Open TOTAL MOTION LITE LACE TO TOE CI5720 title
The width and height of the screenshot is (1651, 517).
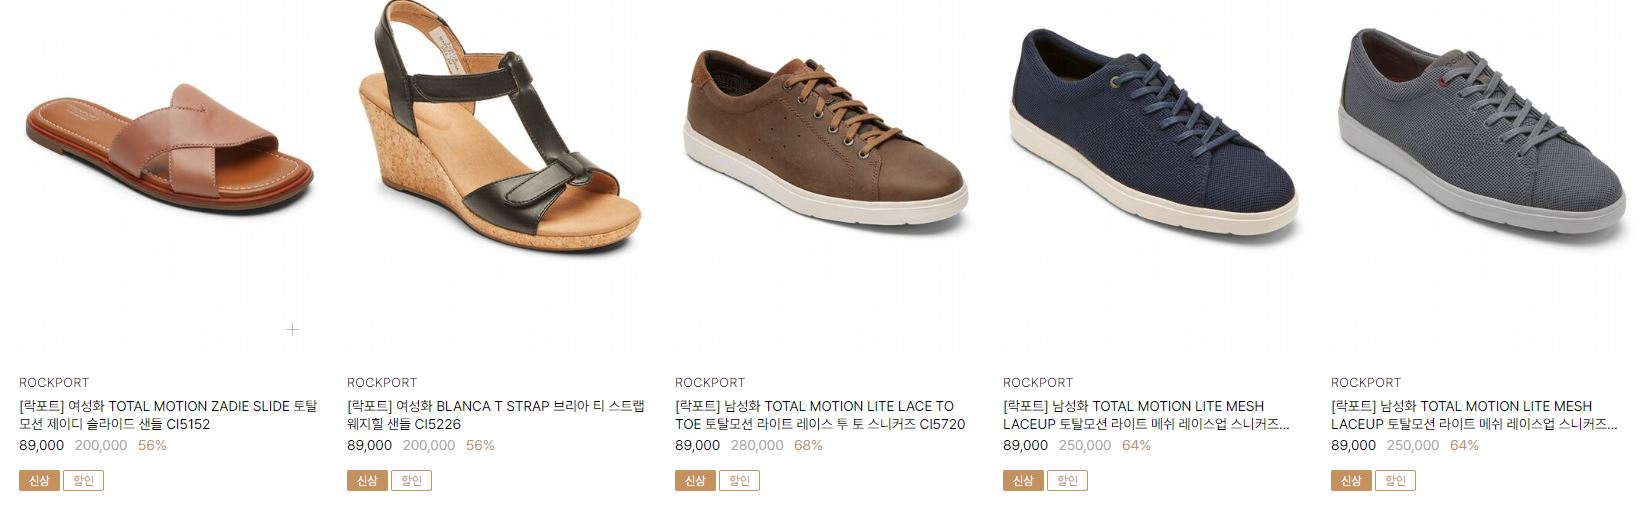tap(820, 415)
